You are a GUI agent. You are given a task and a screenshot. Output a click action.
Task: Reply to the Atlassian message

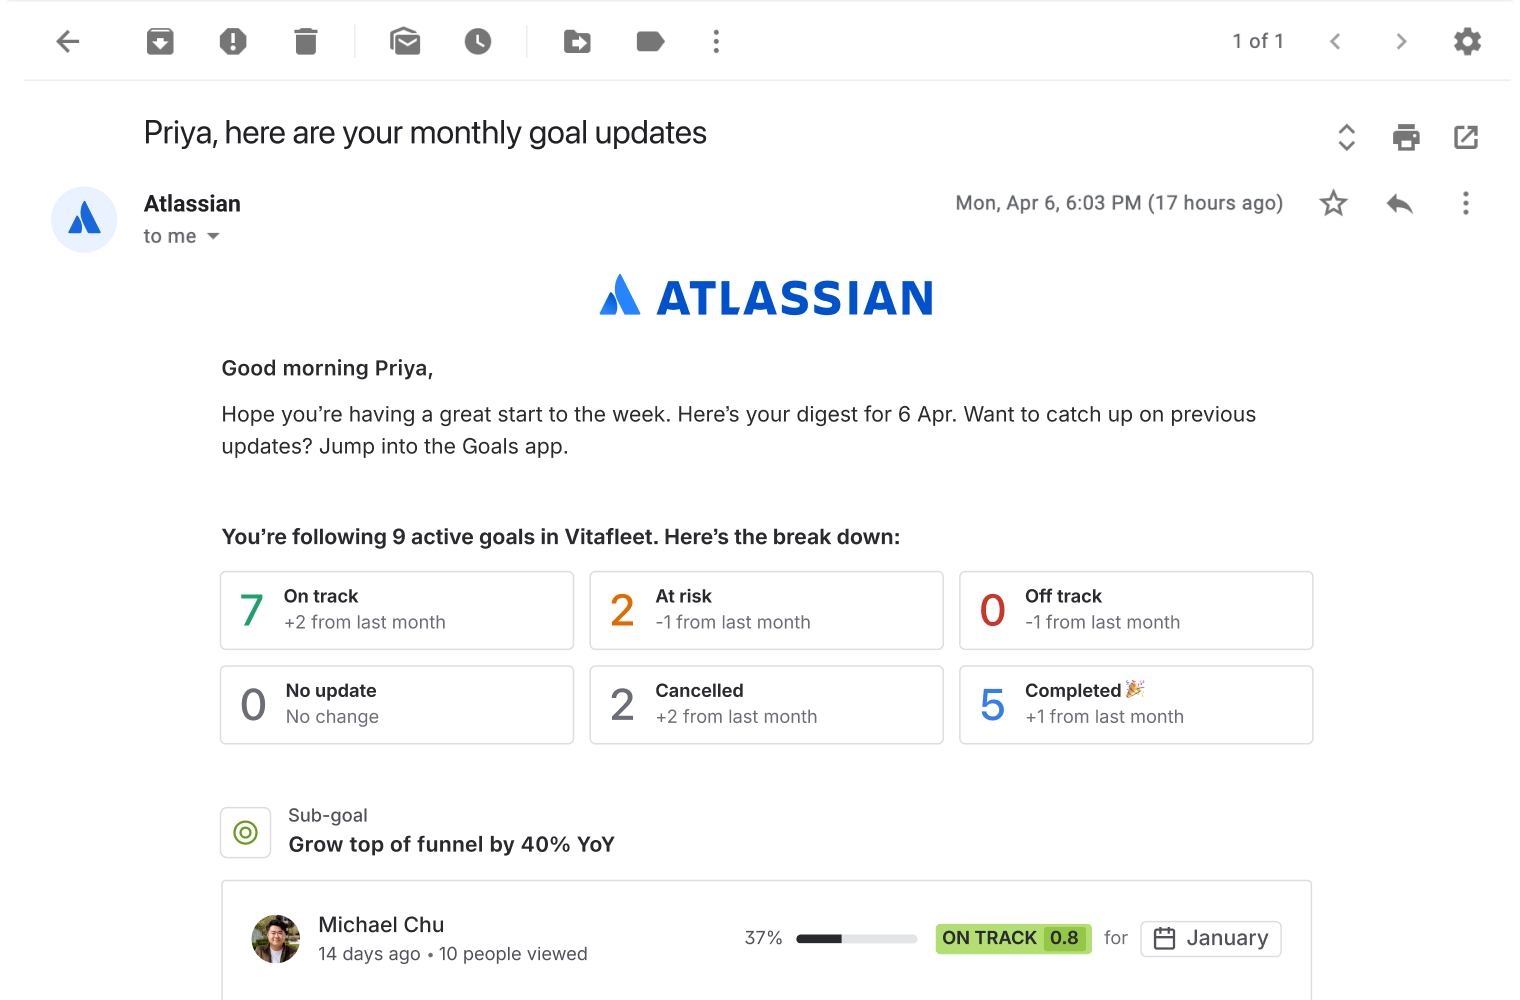point(1400,204)
